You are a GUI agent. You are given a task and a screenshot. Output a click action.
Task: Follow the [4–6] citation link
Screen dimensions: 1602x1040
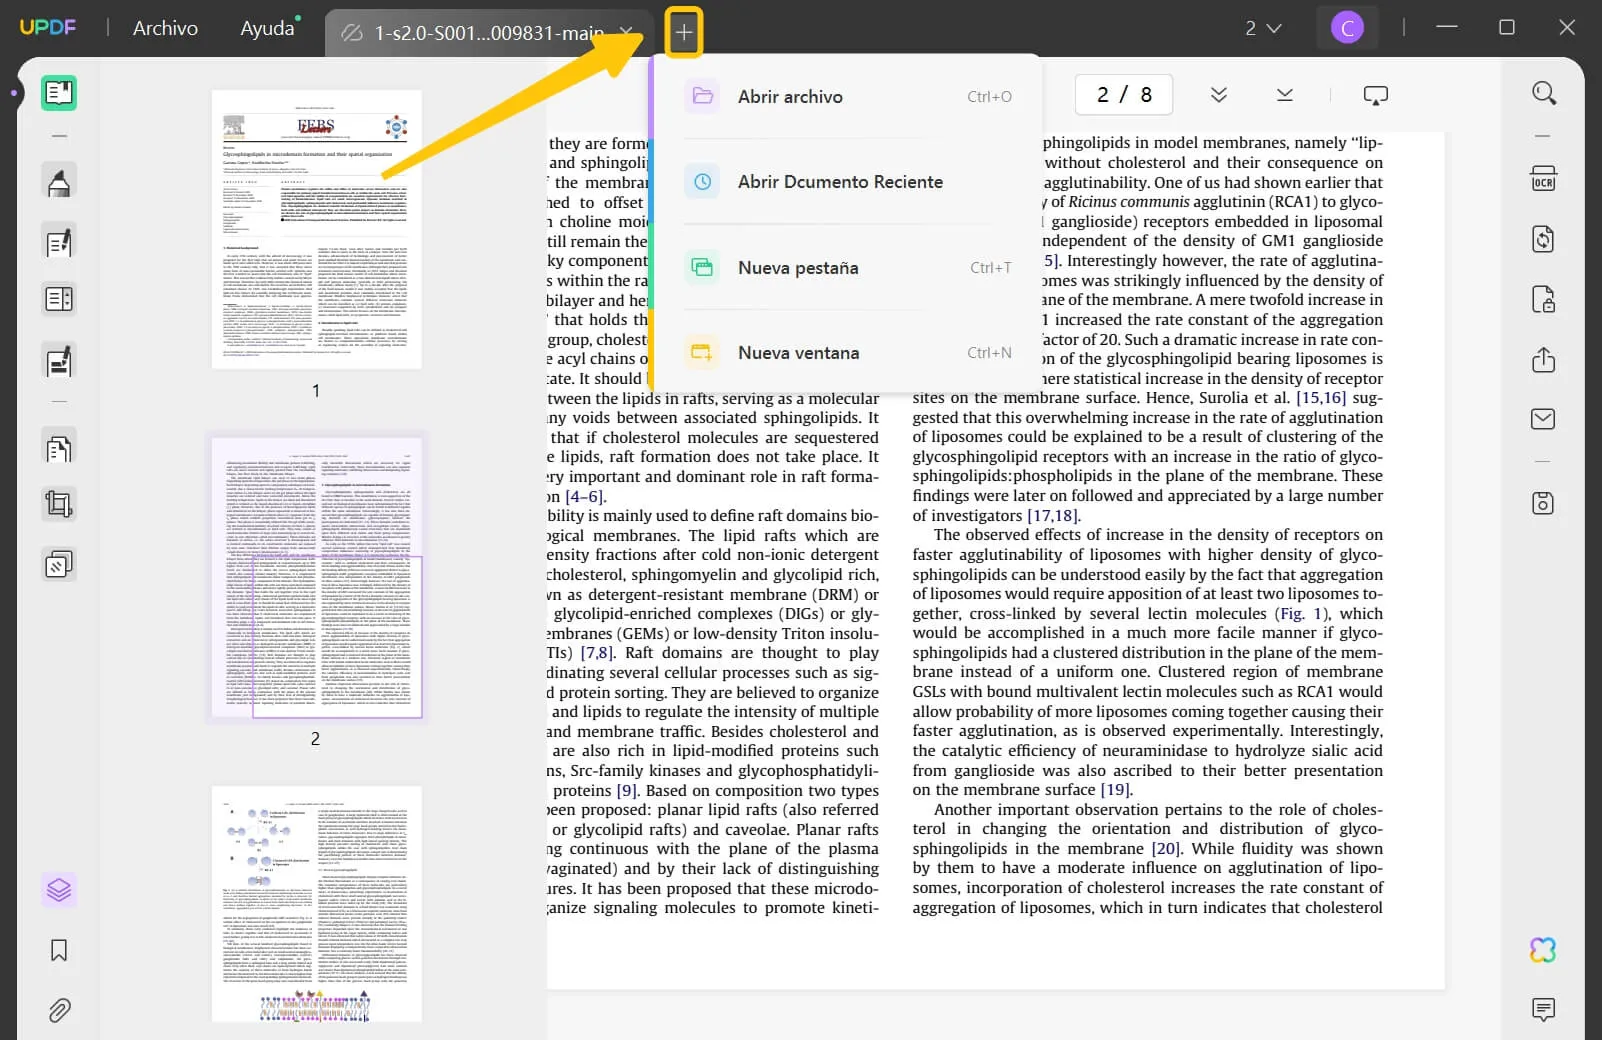coord(585,497)
